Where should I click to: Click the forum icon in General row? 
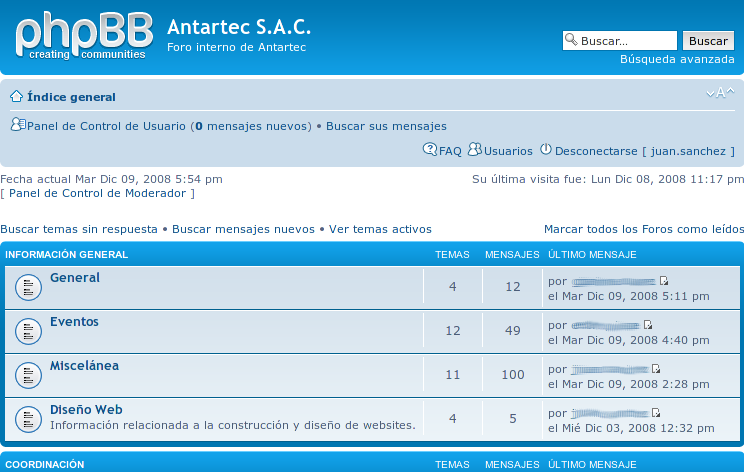(x=28, y=287)
